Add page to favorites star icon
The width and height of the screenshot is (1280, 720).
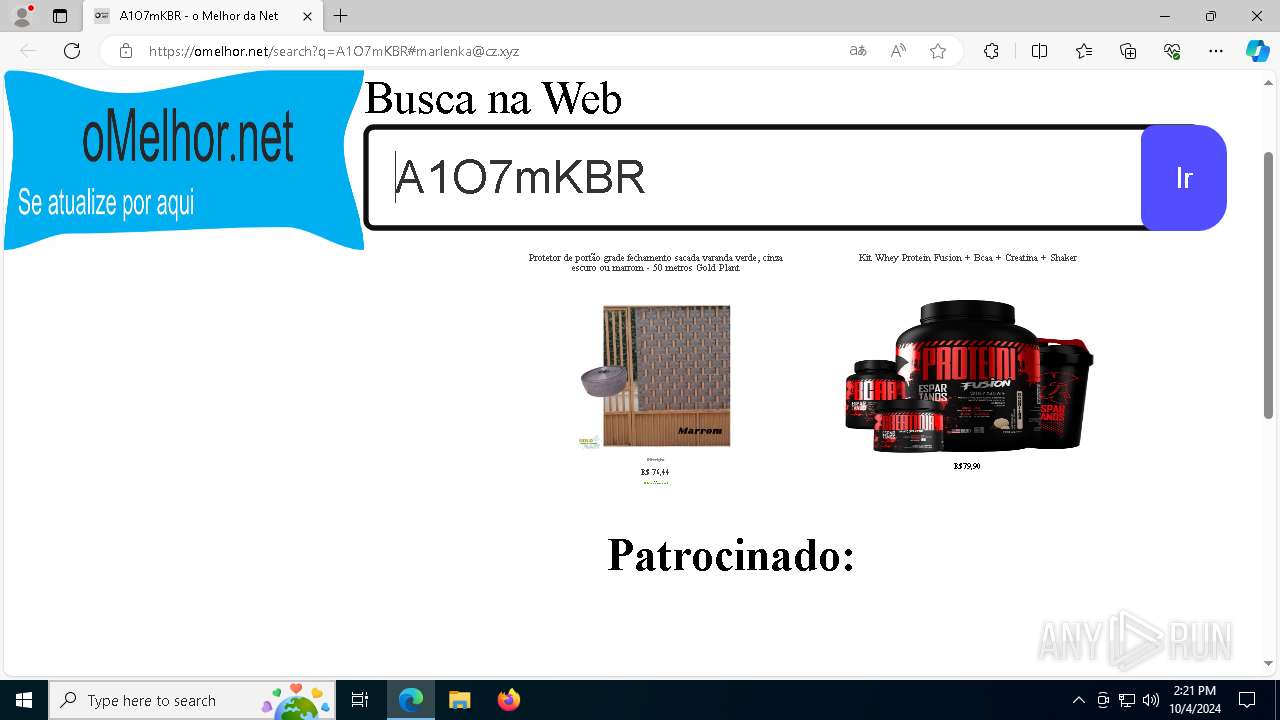click(x=938, y=51)
